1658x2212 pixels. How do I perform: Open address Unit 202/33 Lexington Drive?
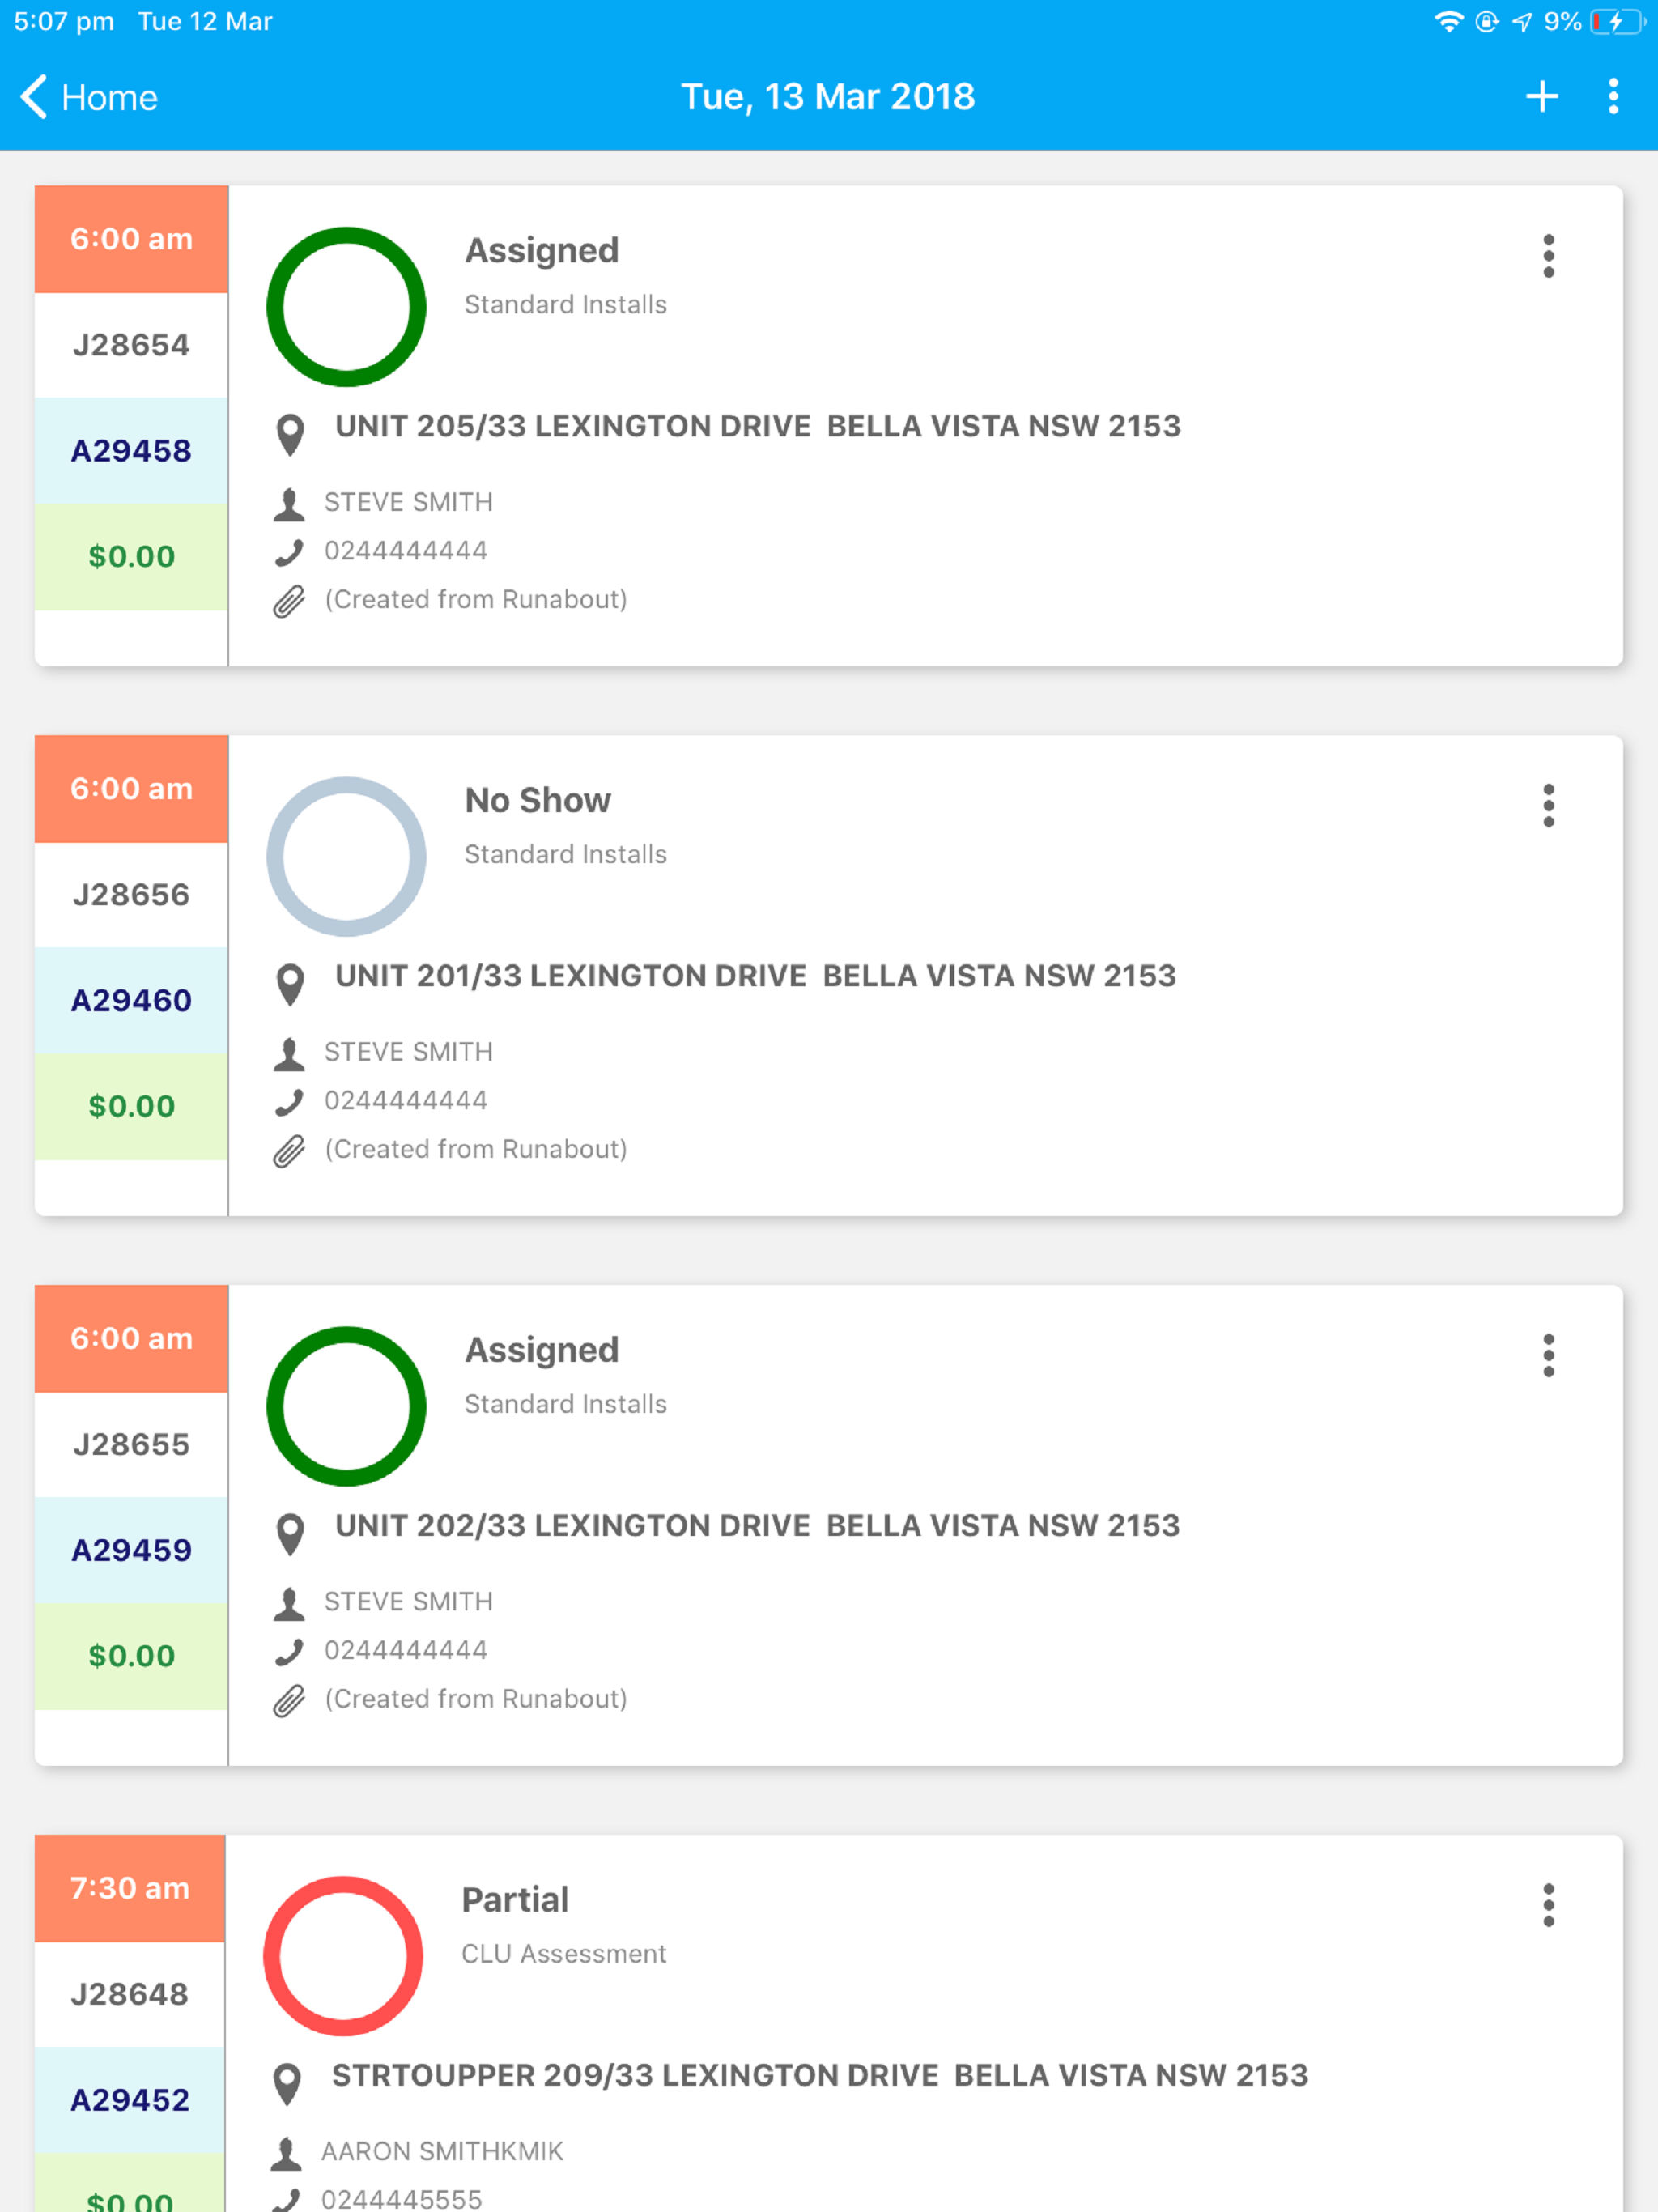(x=757, y=1526)
